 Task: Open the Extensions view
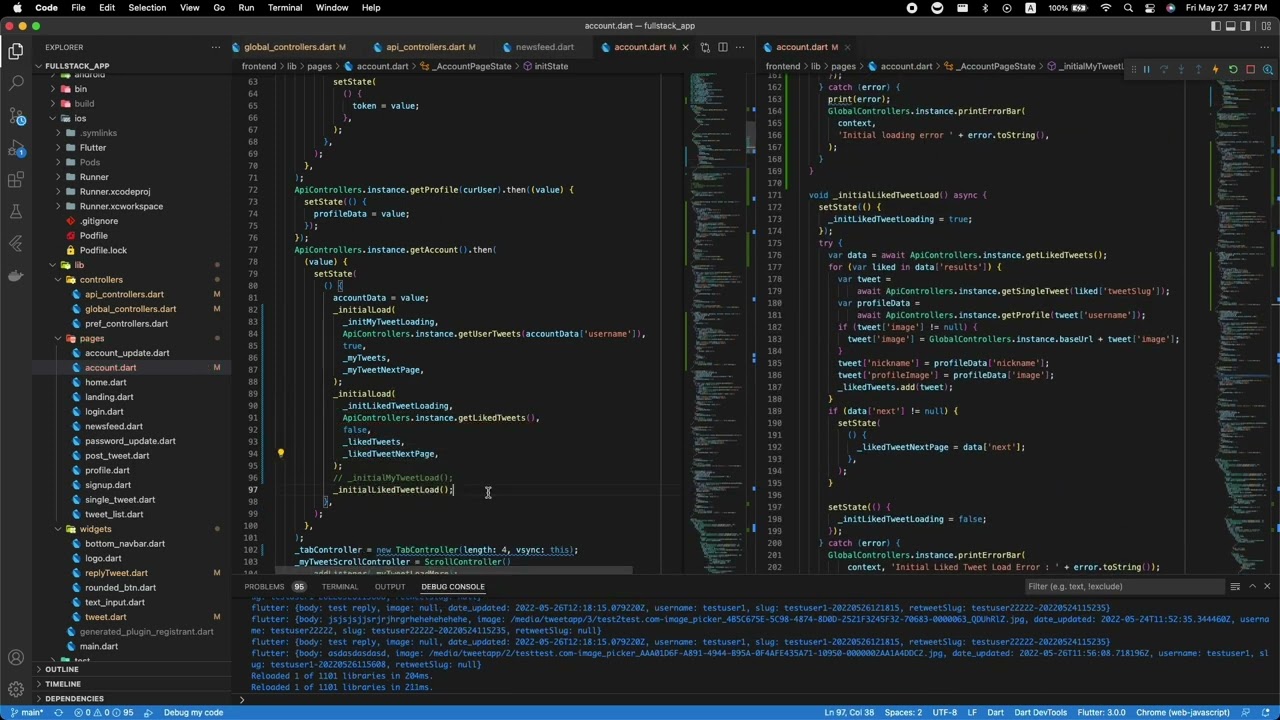click(16, 180)
